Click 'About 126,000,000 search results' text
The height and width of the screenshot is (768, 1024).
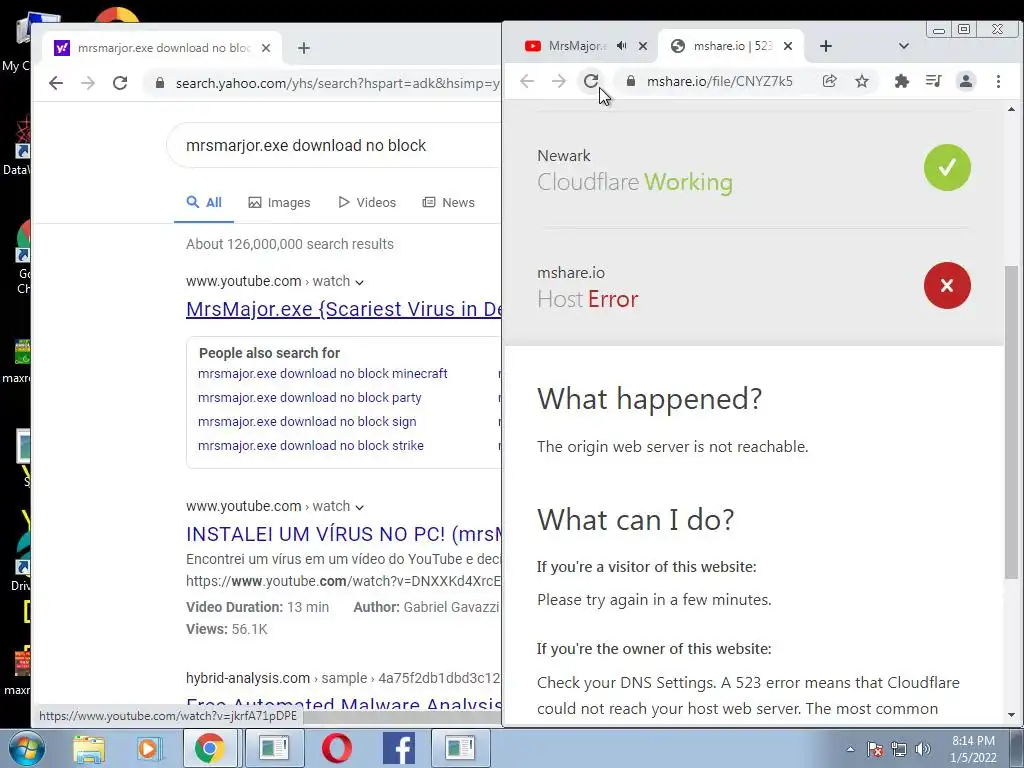point(290,244)
